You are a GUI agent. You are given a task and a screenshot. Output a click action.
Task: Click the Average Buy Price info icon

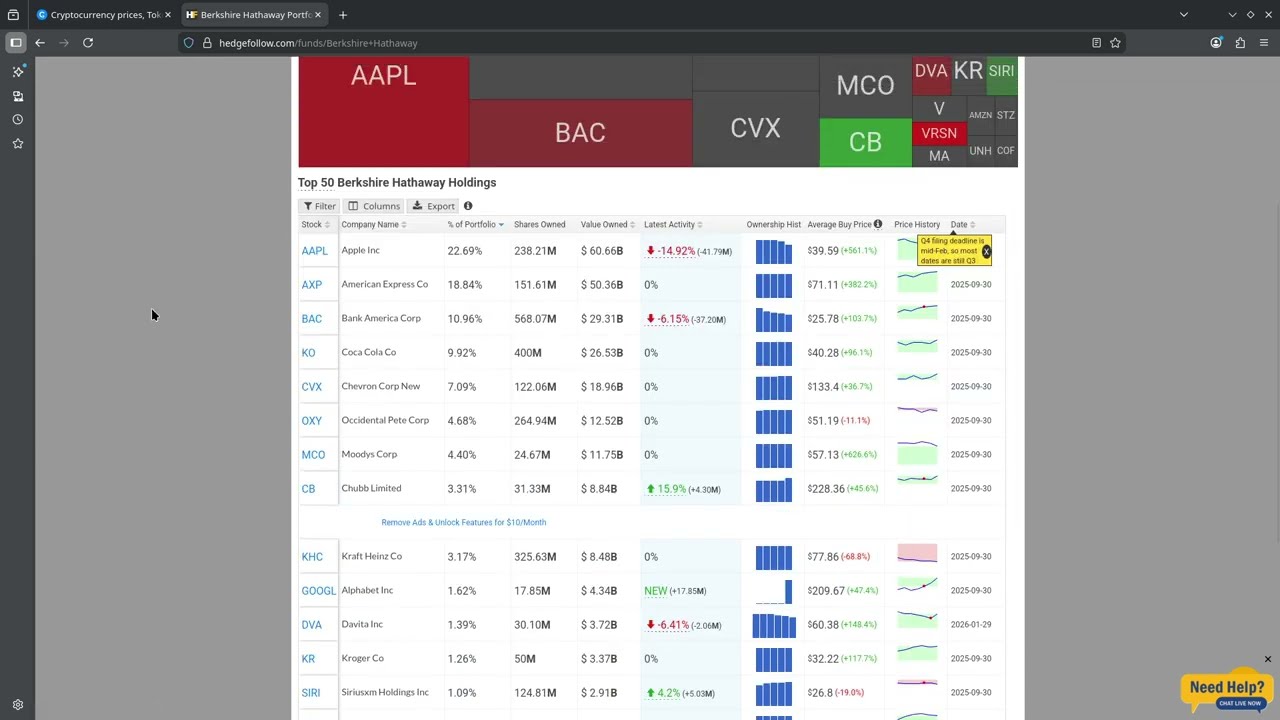point(878,224)
